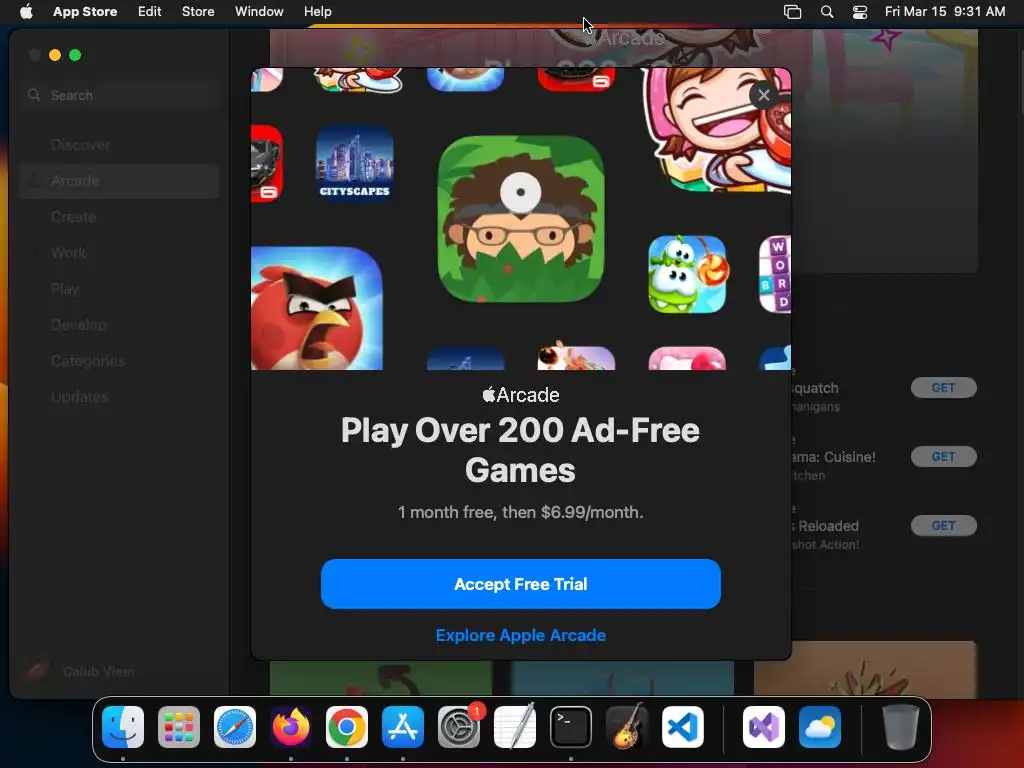This screenshot has height=768, width=1024.
Task: Open the Help menu
Action: coord(317,12)
